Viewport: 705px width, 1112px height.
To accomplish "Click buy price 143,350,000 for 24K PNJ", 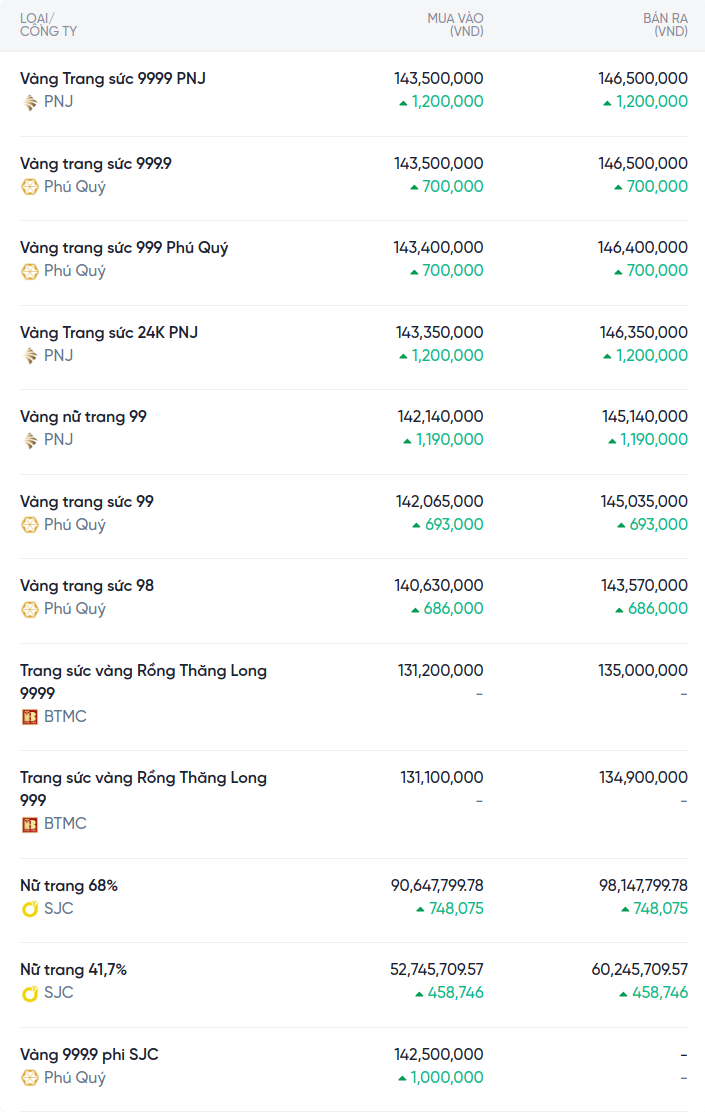I will point(438,332).
